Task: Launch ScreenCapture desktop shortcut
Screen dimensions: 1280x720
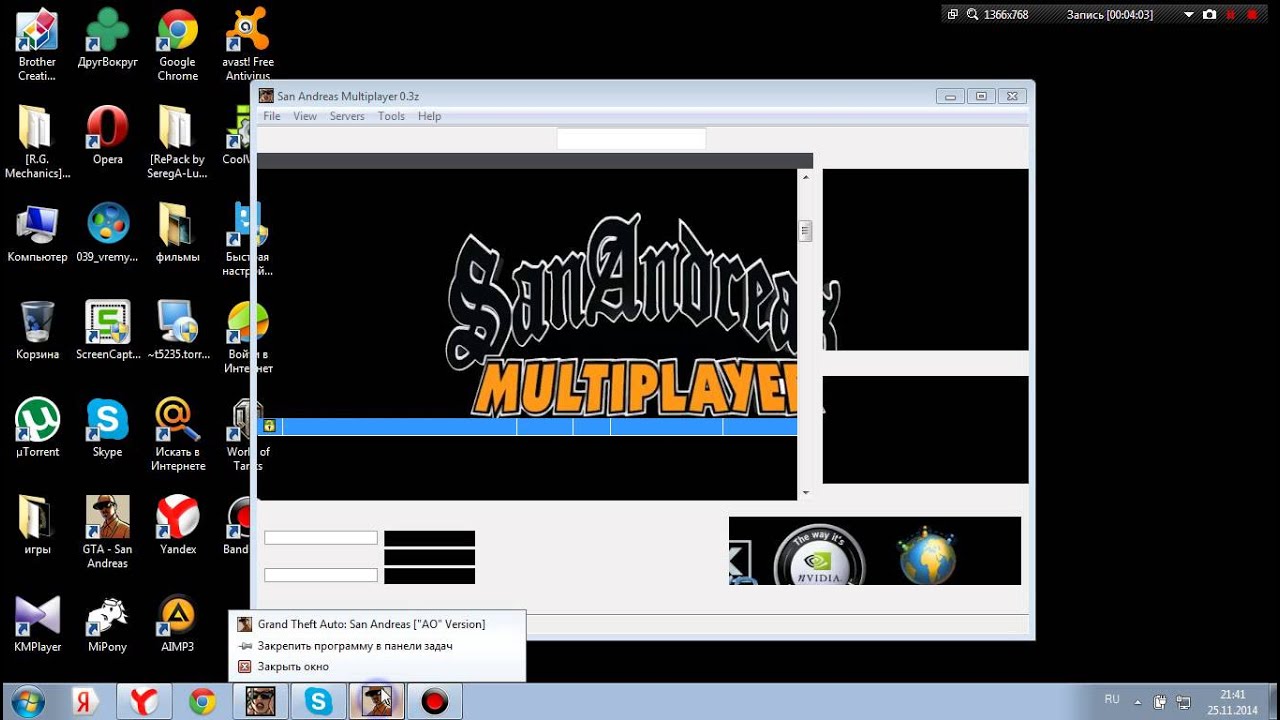Action: (x=107, y=331)
